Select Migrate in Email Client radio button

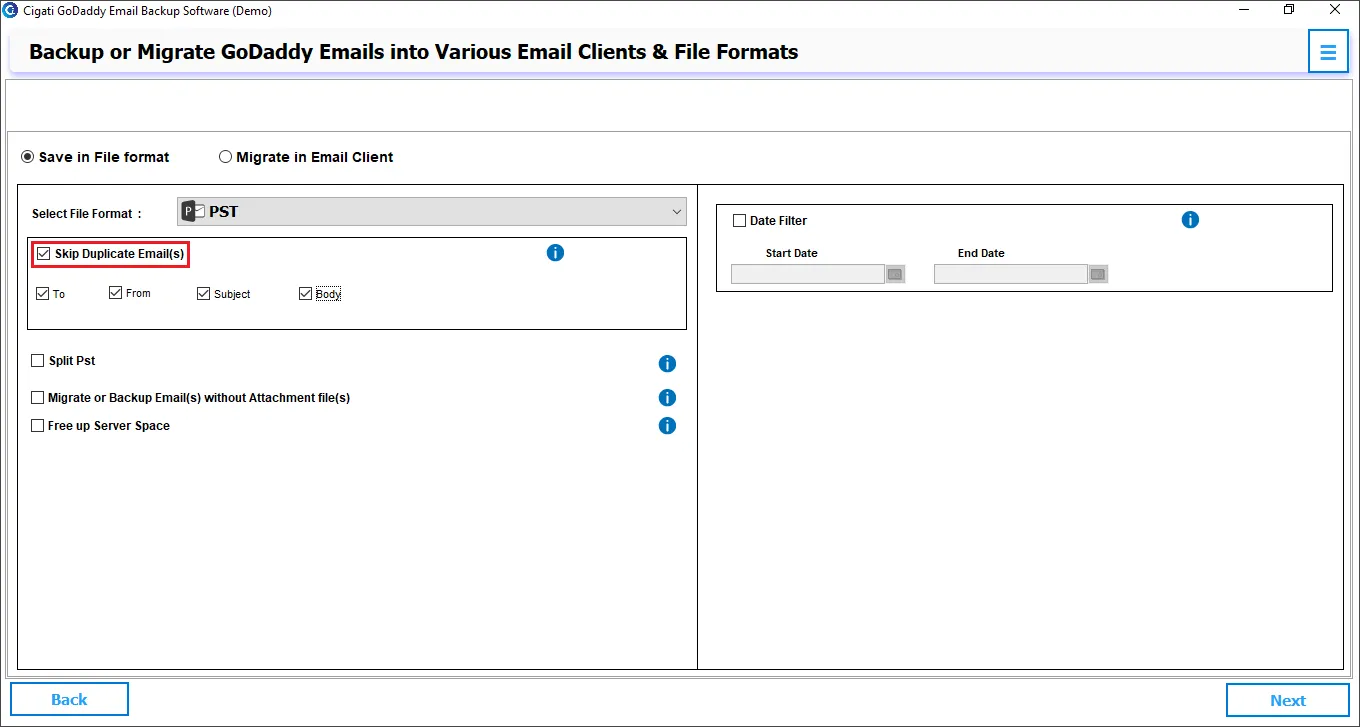click(x=225, y=157)
